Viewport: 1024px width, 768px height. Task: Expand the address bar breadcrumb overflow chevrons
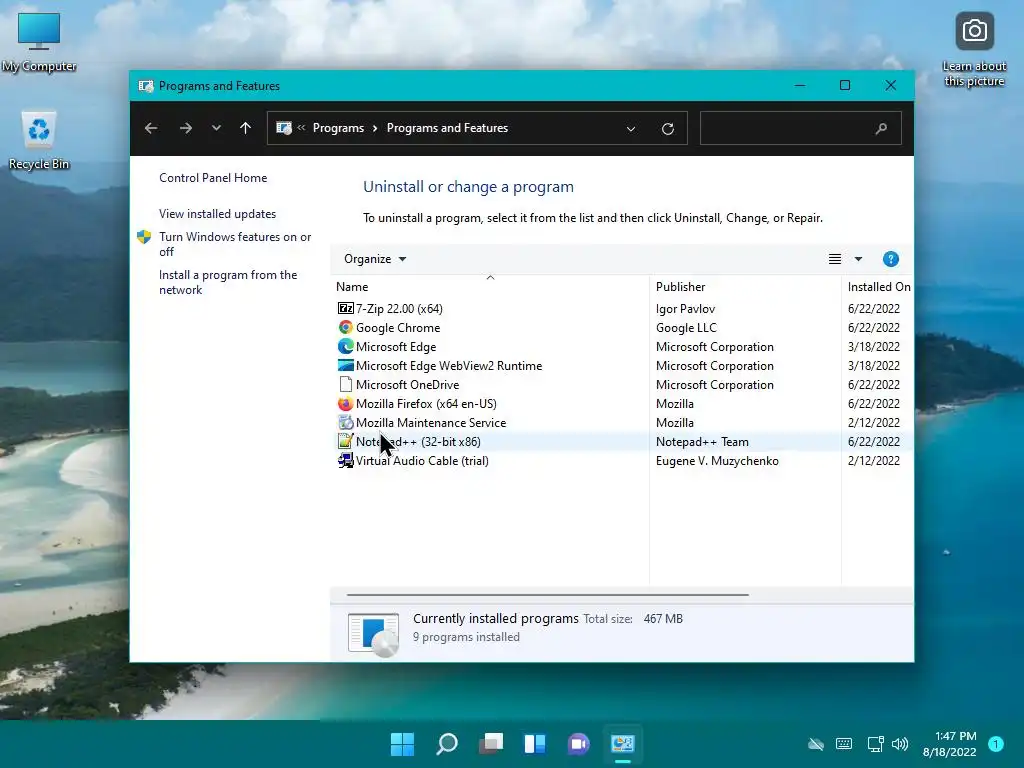[x=301, y=128]
